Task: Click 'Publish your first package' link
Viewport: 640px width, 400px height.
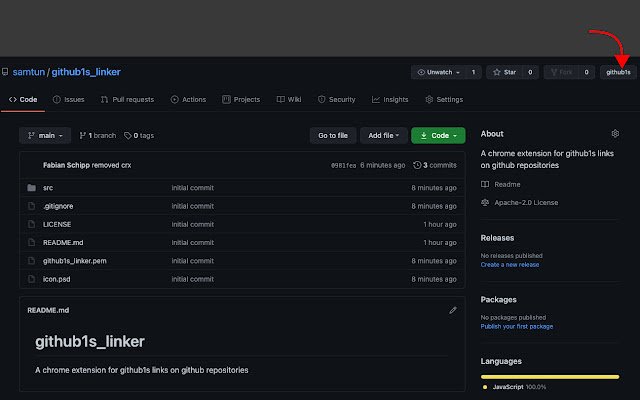Action: click(517, 327)
